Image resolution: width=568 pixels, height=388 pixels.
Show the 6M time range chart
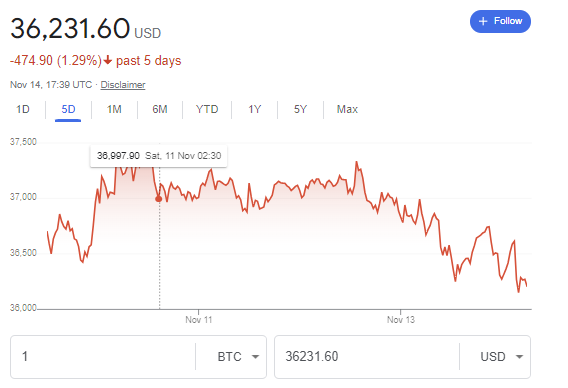coord(160,109)
